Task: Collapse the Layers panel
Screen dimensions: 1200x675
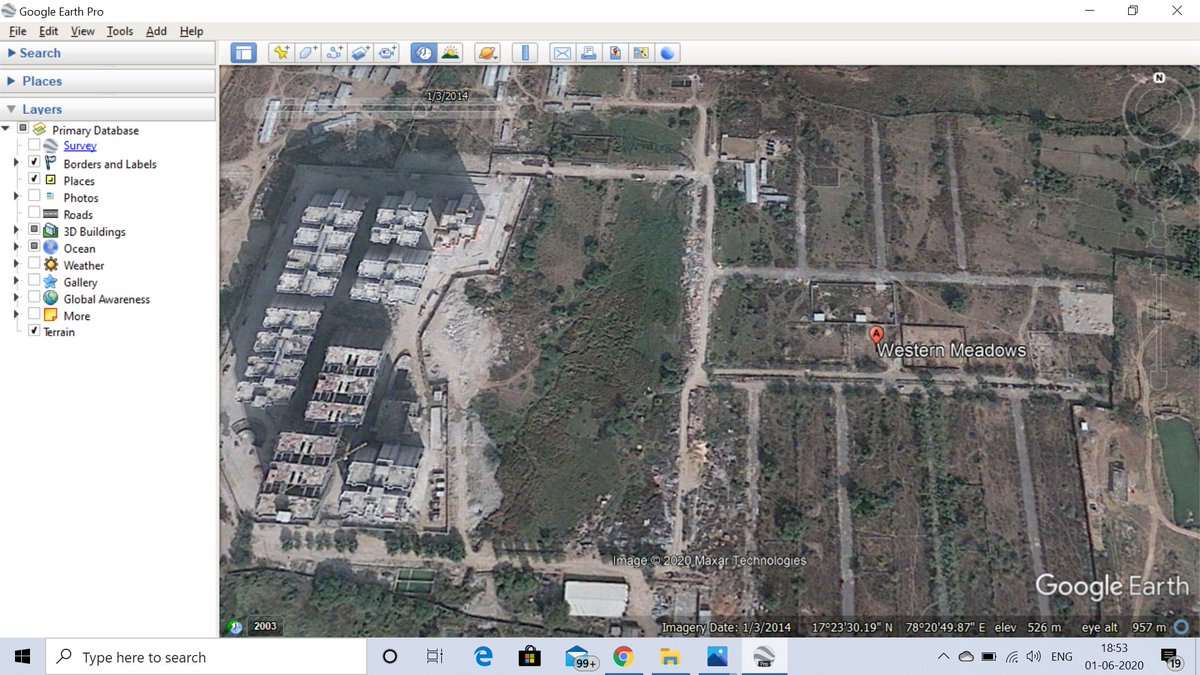Action: pyautogui.click(x=108, y=109)
